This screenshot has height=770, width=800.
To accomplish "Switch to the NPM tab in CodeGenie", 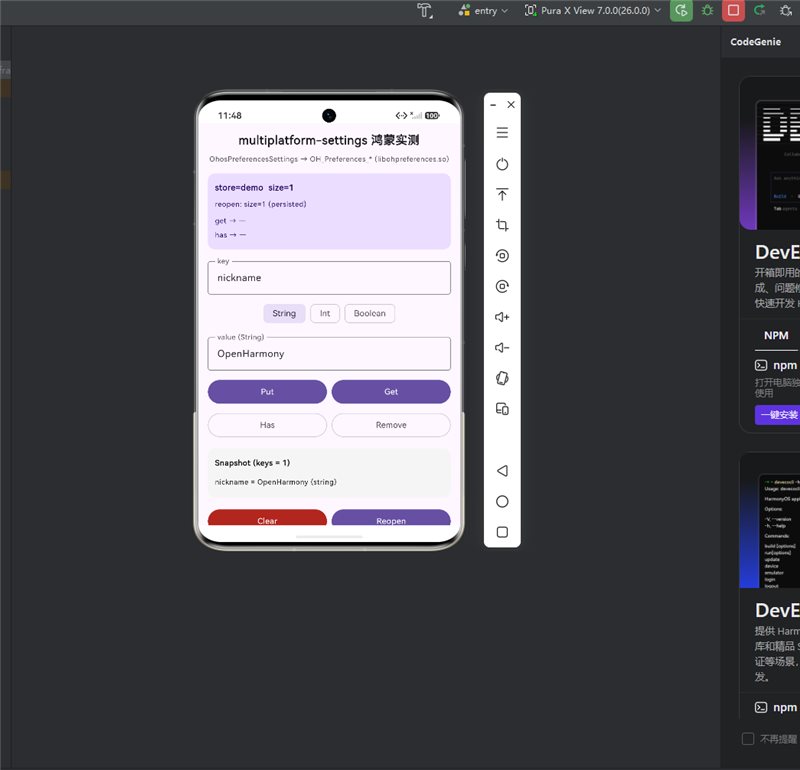I will [x=776, y=335].
